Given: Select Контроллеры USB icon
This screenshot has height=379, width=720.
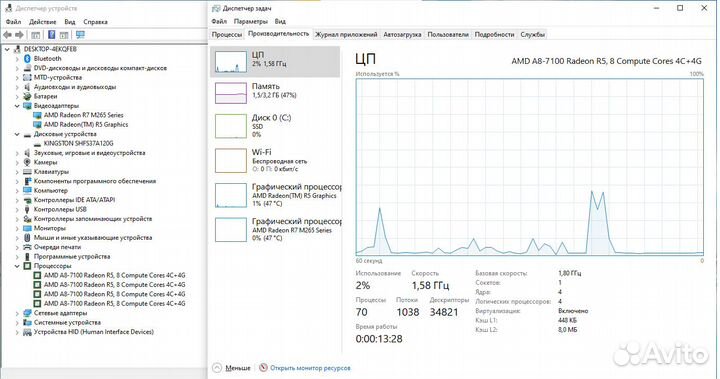Looking at the screenshot, I should pos(27,209).
